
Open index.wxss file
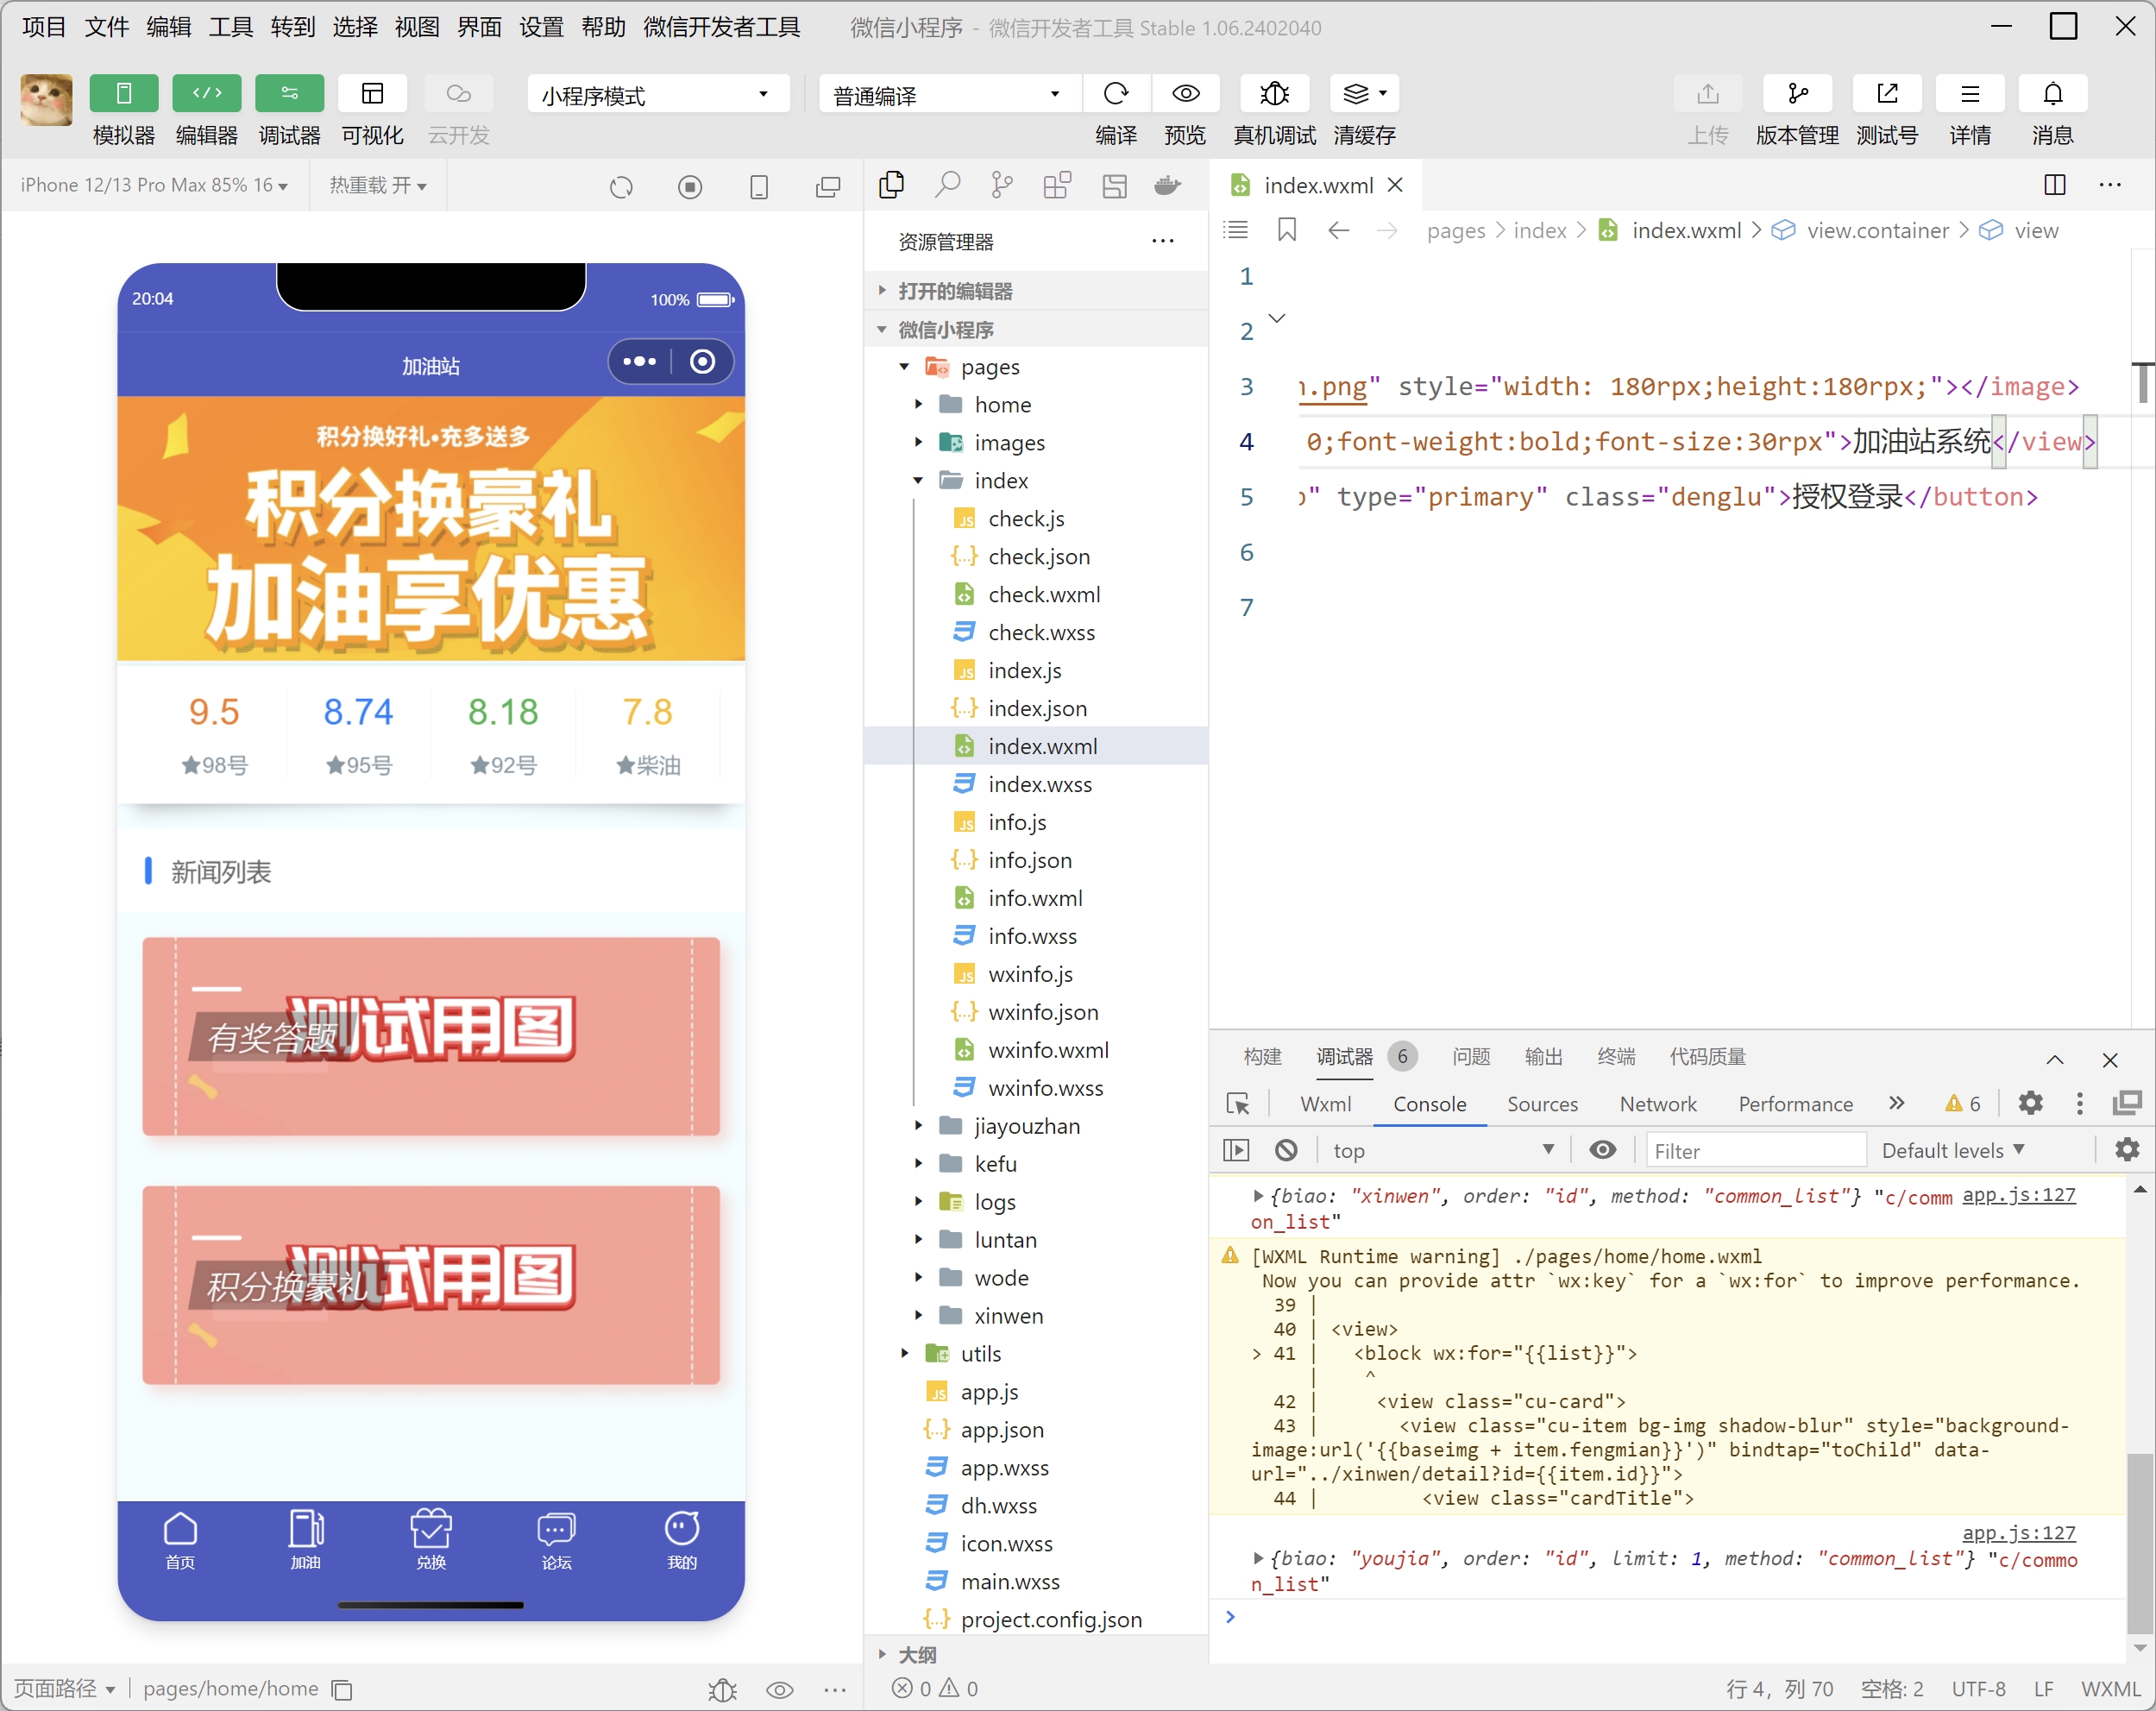click(1037, 785)
